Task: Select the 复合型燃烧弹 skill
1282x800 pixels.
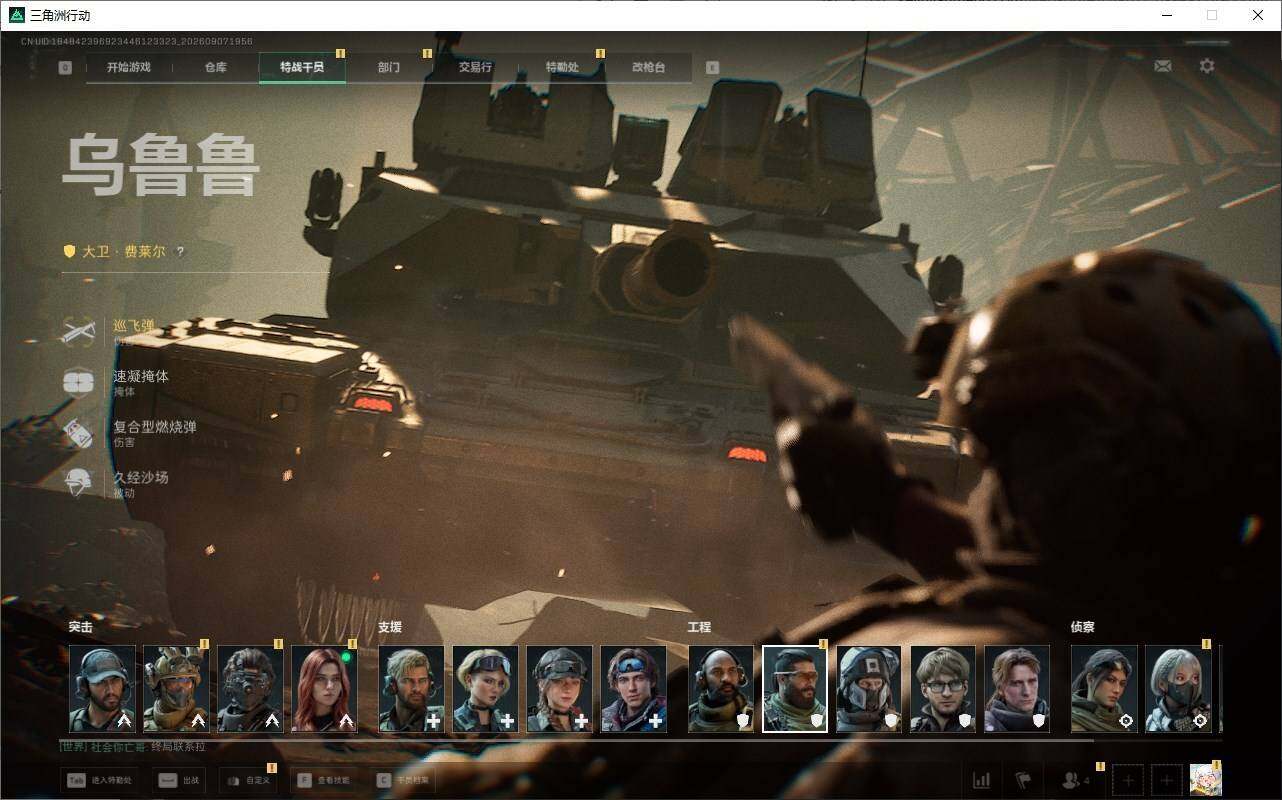Action: 130,433
